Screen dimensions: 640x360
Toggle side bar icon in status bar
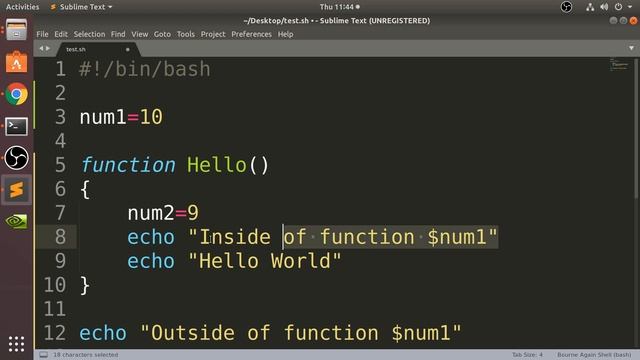click(x=43, y=355)
